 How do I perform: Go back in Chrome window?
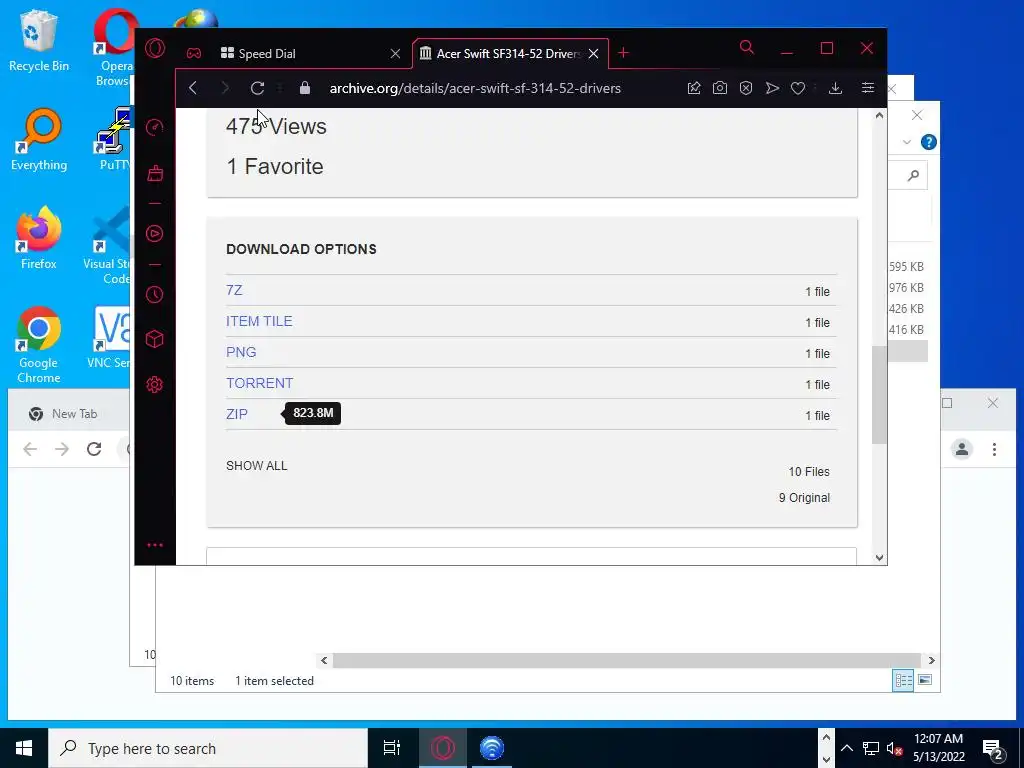tap(30, 449)
